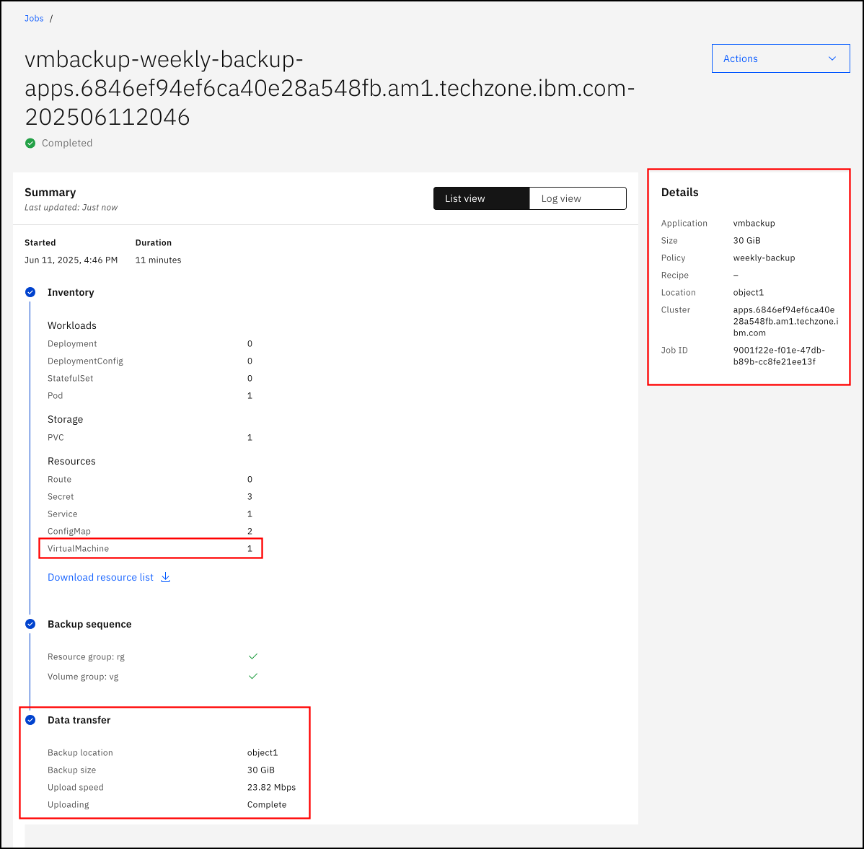The image size is (864, 850).
Task: Open the Actions dropdown menu
Action: (x=780, y=59)
